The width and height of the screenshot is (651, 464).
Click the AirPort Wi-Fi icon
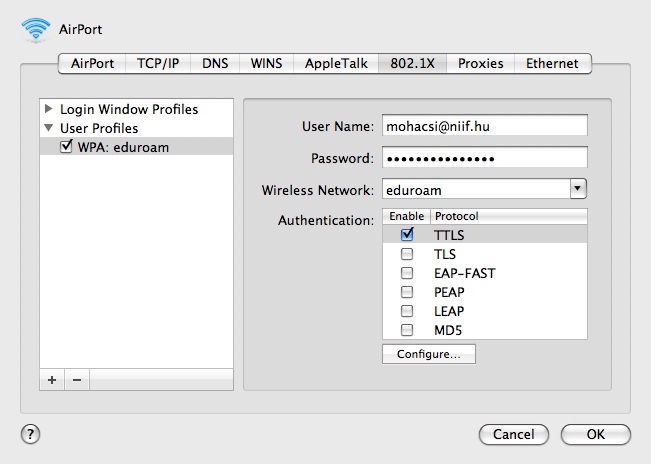(34, 29)
